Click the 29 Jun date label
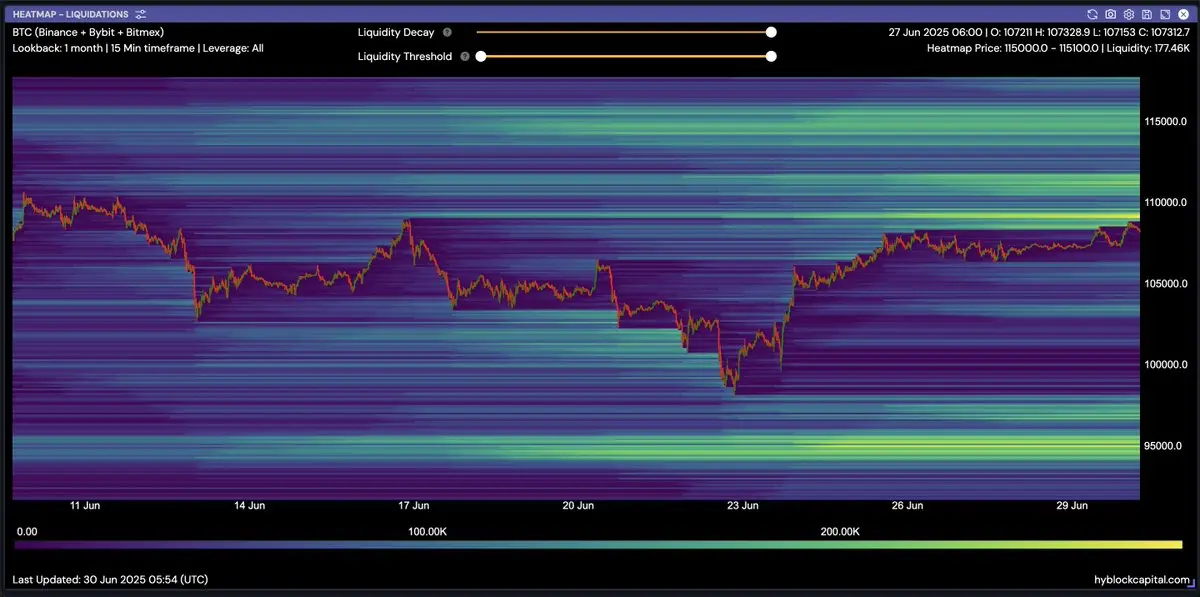 [1072, 506]
